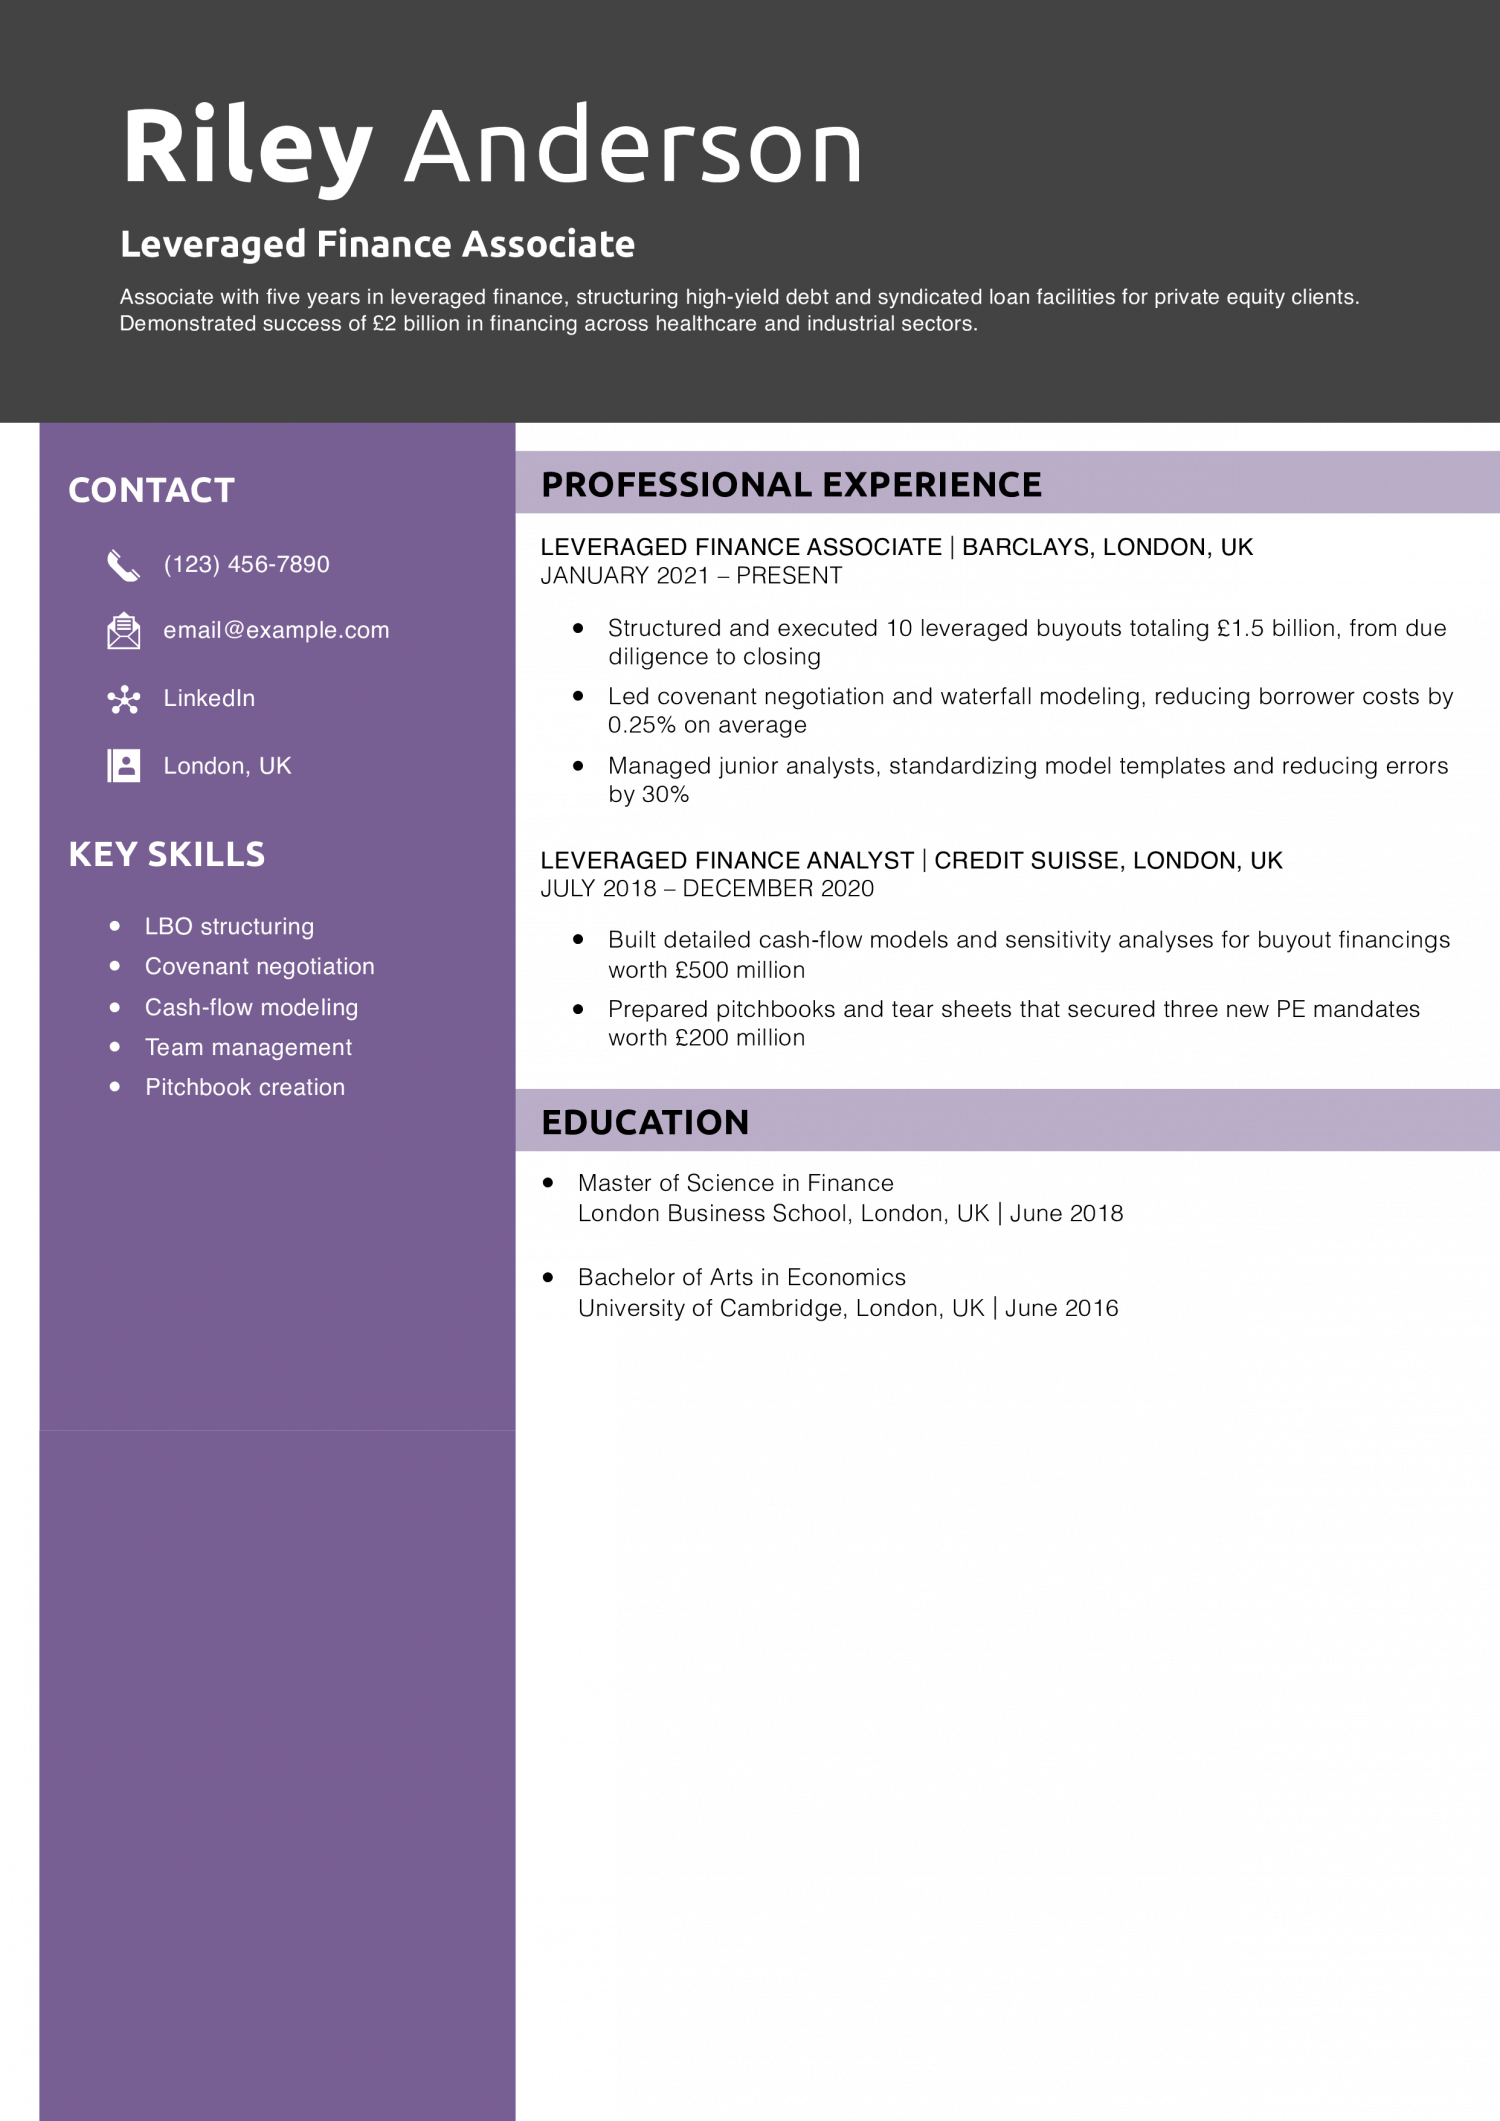The height and width of the screenshot is (2121, 1500).
Task: Click the covenant negotiation and waterfall bullet
Action: click(1030, 710)
